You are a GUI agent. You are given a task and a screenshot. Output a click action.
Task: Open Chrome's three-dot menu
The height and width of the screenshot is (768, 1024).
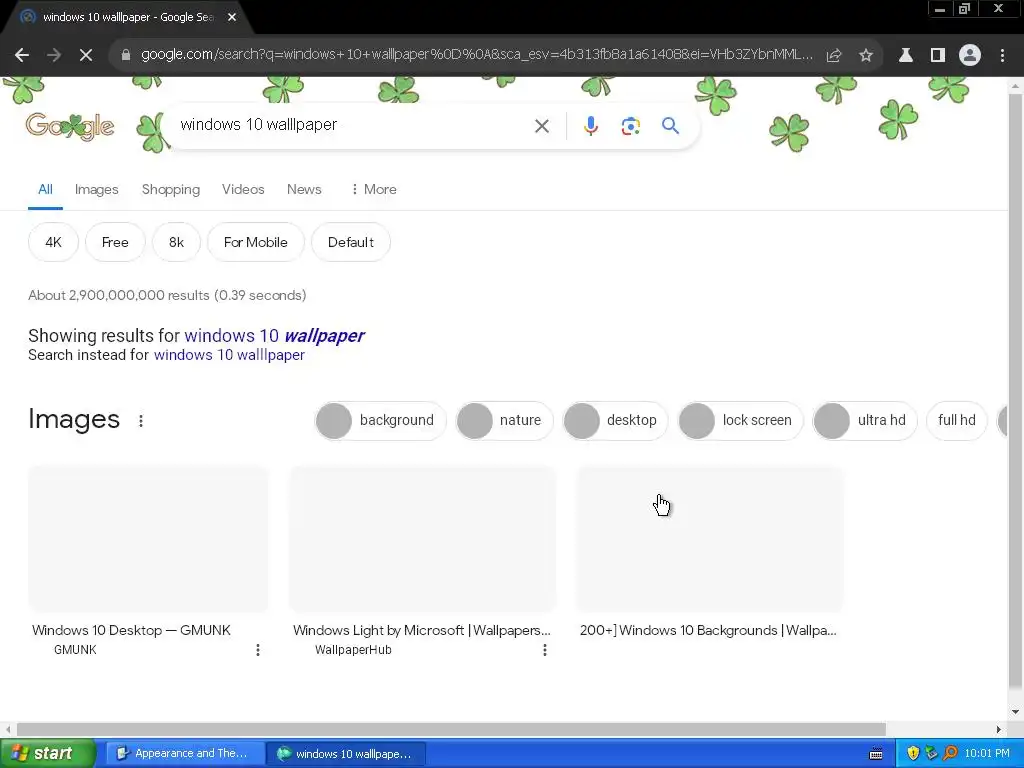(x=1002, y=56)
